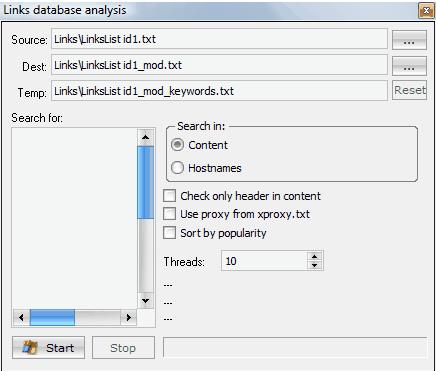436x371 pixels.
Task: Click the Start button's icon
Action: (30, 347)
